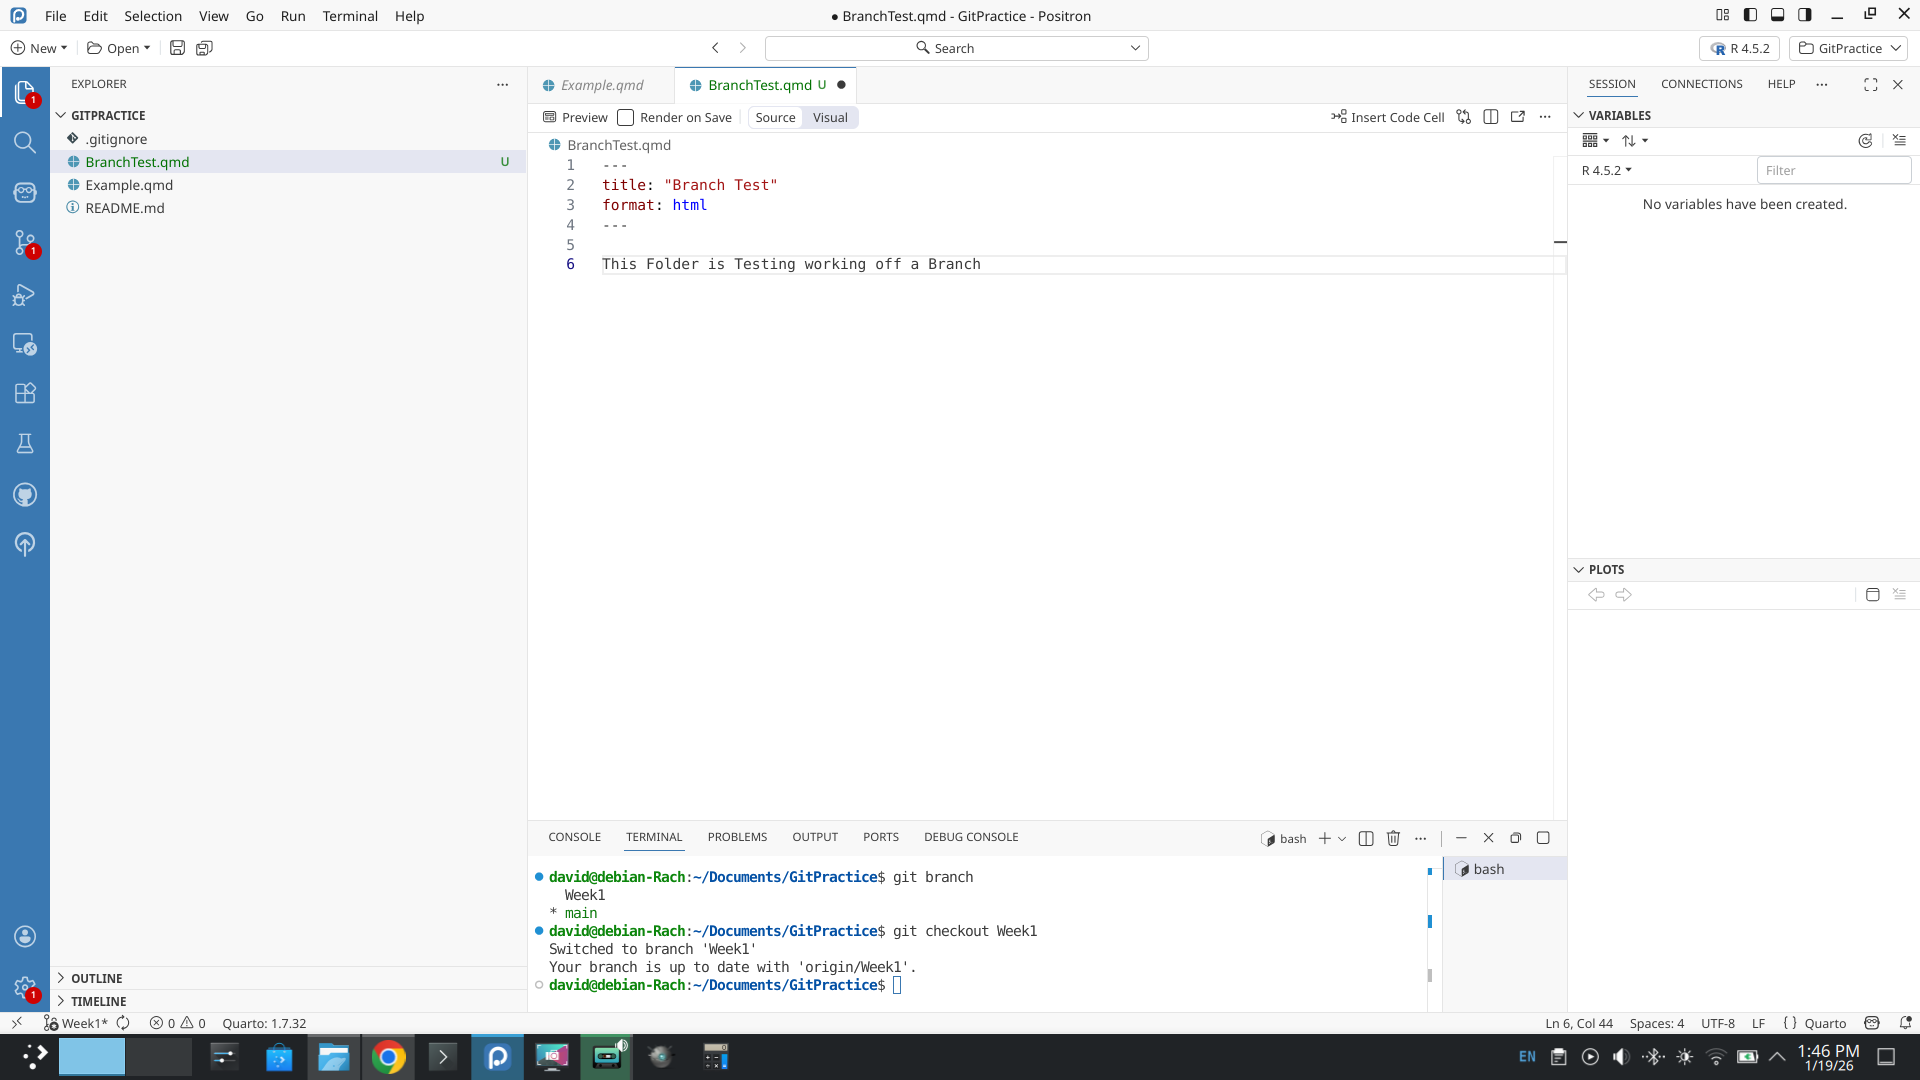1920x1080 pixels.
Task: Open Chrome from the taskbar
Action: click(388, 1057)
